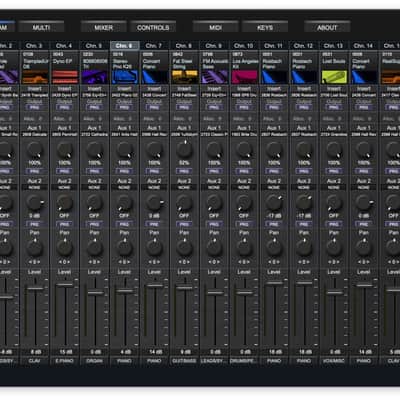Screen dimensions: 400x400
Task: Click the Rosbach Piano thumbnail on Chn. 12
Action: click(304, 77)
